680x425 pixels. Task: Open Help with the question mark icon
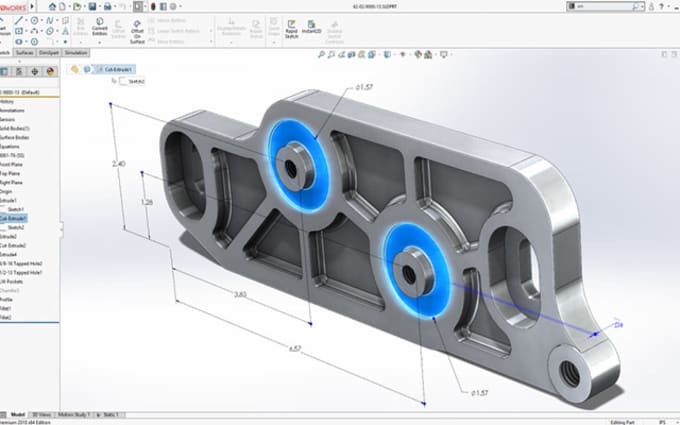tap(661, 6)
